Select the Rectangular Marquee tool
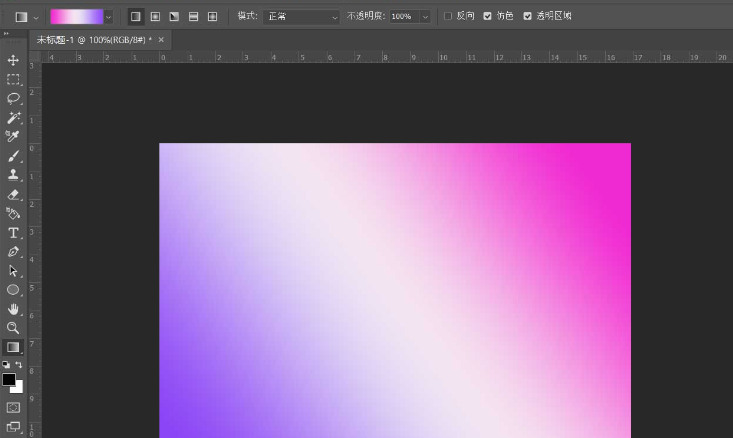Viewport: 733px width, 438px height. (x=13, y=79)
